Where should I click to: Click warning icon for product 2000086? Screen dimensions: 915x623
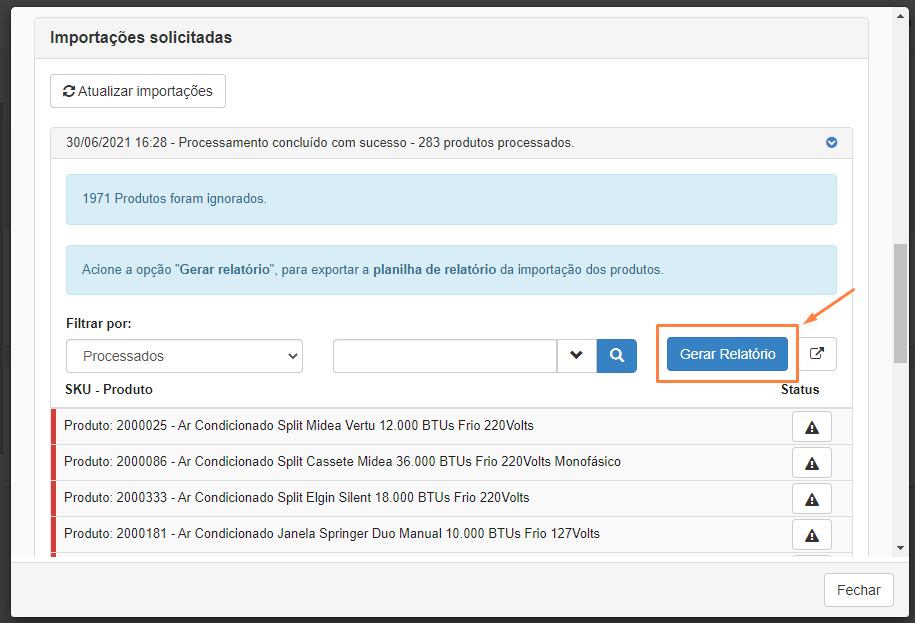click(811, 463)
